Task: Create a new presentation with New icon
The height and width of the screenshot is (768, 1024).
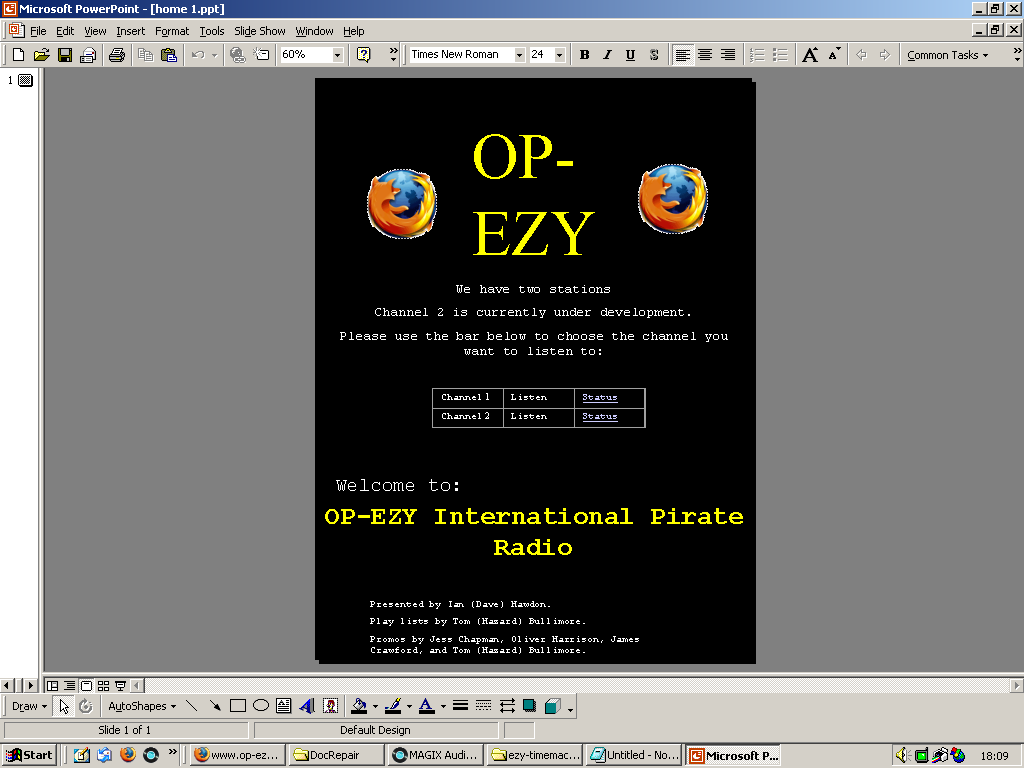Action: coord(18,55)
